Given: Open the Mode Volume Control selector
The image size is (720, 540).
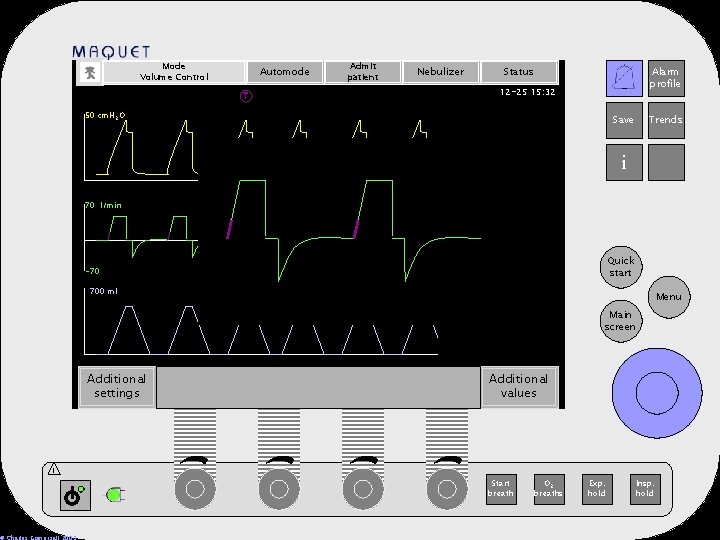Looking at the screenshot, I should coord(174,72).
